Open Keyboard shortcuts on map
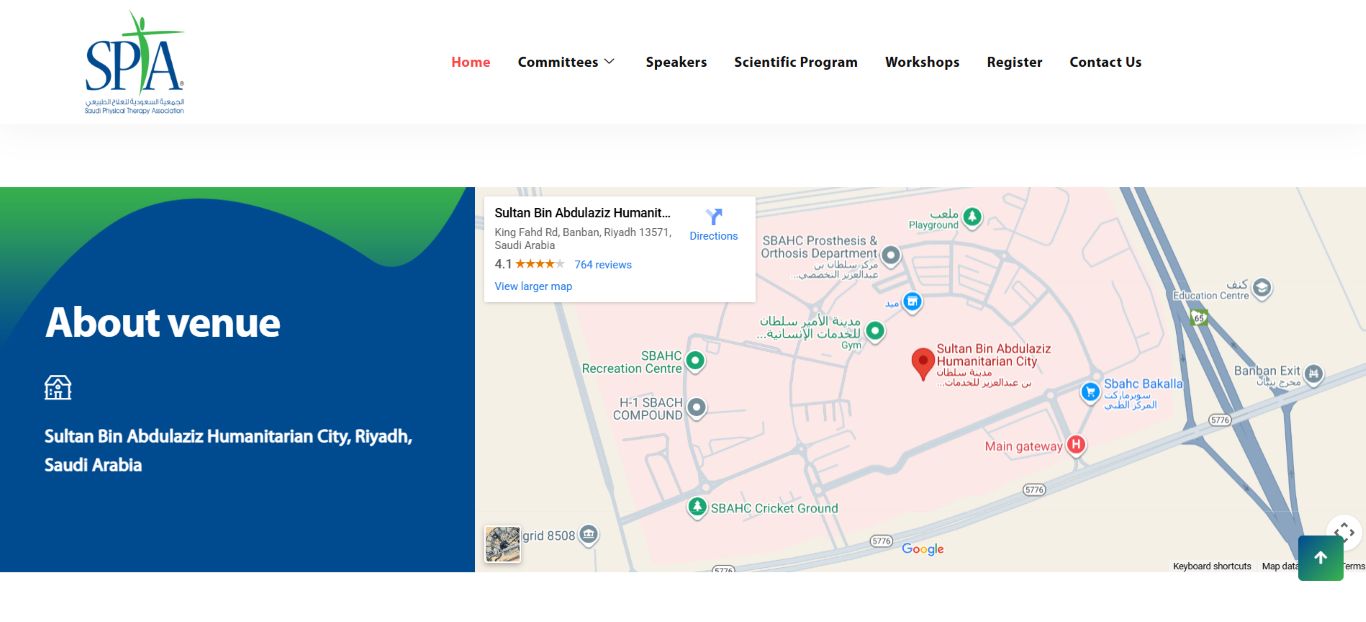The image size is (1366, 622). pos(1212,566)
